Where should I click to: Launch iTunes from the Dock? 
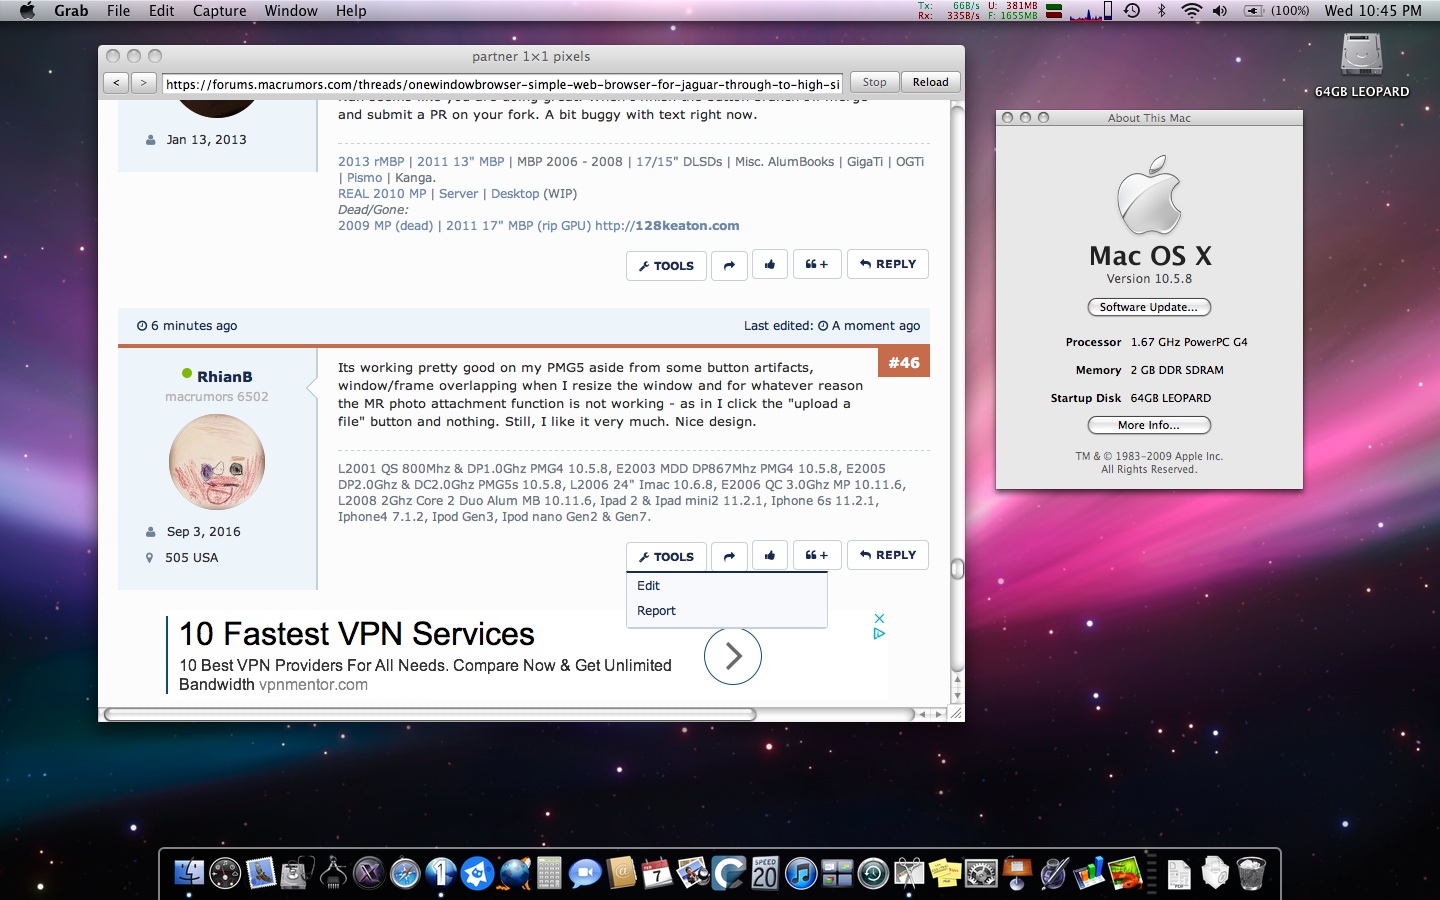click(x=801, y=873)
